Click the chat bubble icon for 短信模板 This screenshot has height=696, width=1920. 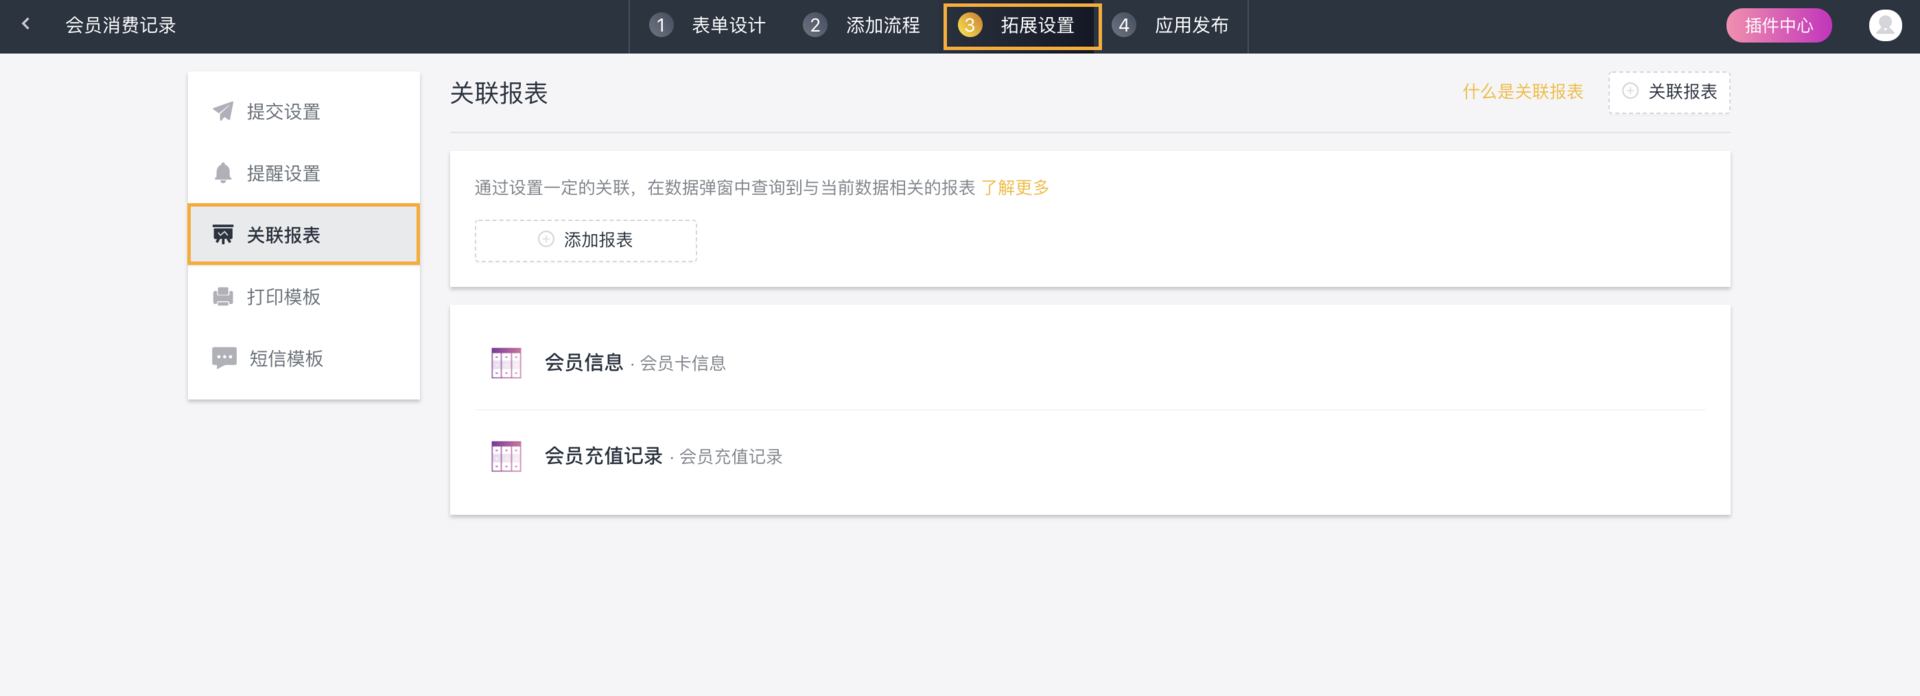coord(224,358)
